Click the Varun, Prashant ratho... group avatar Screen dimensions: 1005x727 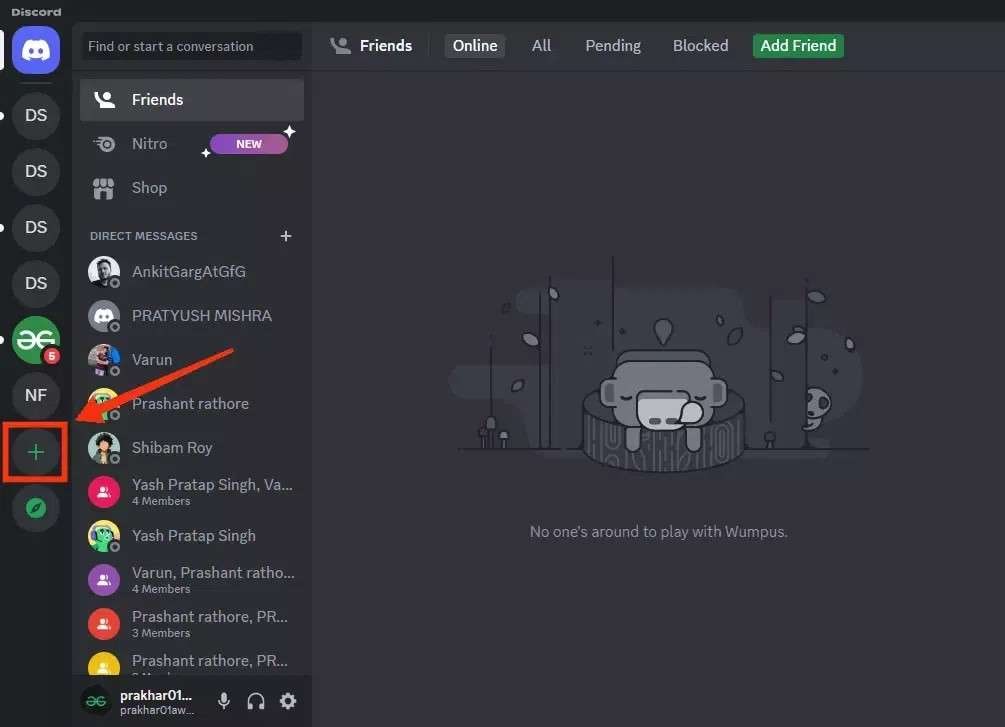[104, 580]
